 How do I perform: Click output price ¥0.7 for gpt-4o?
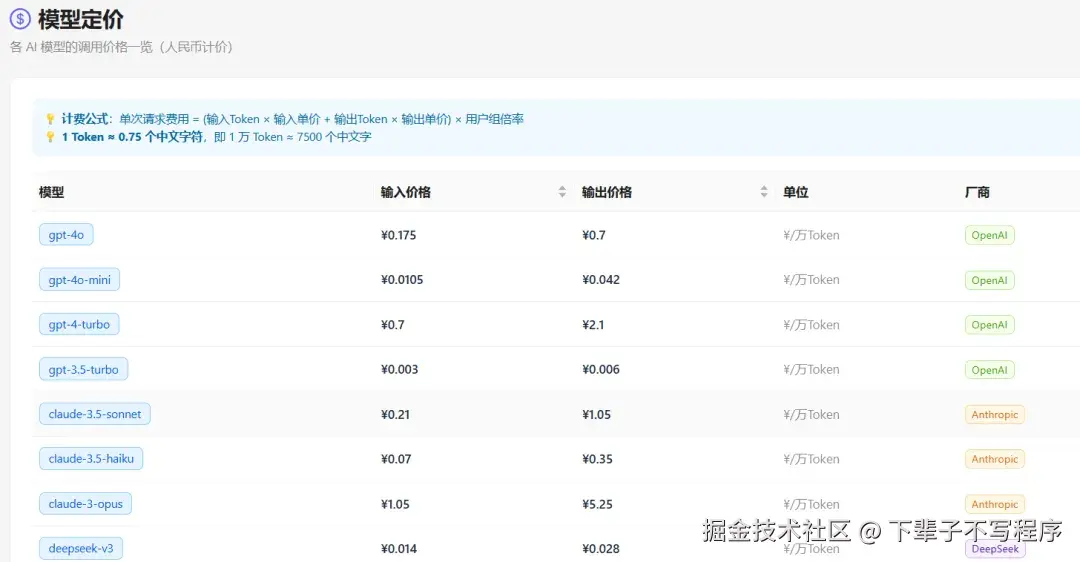pos(594,235)
